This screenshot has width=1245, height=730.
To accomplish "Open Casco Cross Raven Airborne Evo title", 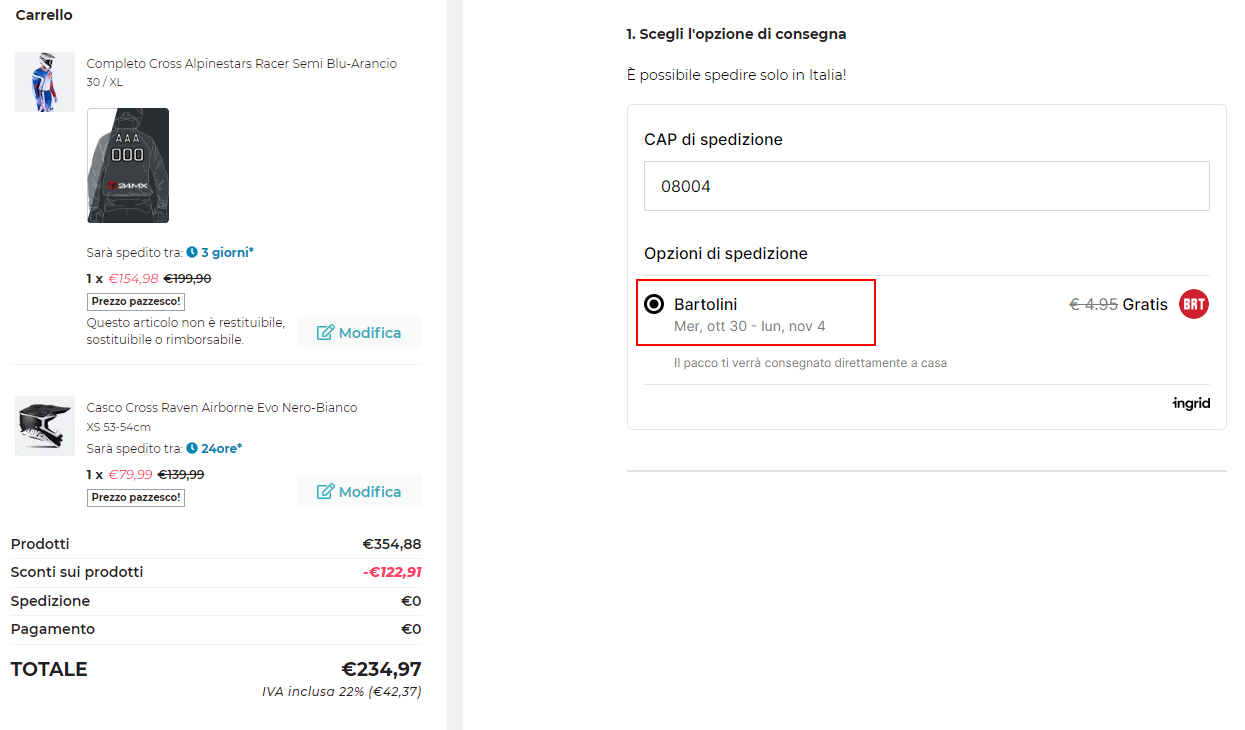I will pos(222,407).
